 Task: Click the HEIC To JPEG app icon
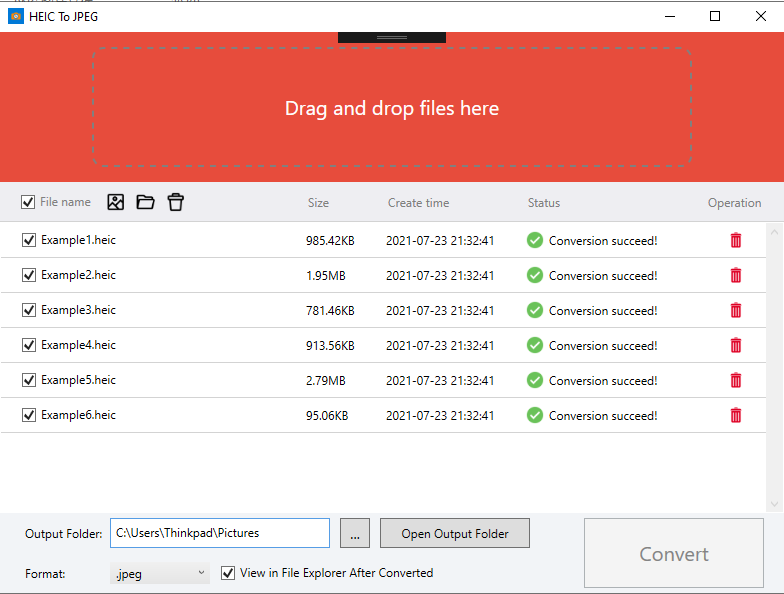coord(16,16)
